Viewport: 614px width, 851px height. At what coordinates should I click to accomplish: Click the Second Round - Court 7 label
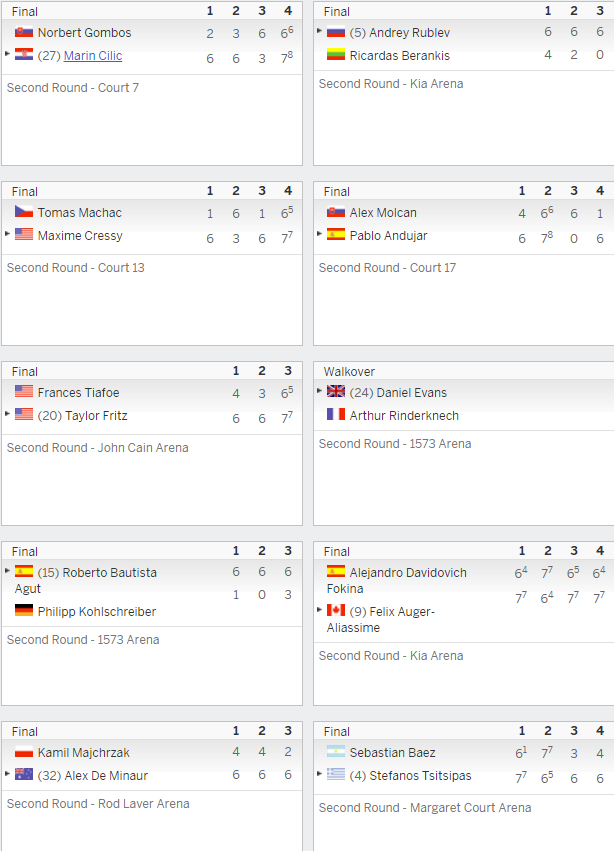tap(73, 87)
